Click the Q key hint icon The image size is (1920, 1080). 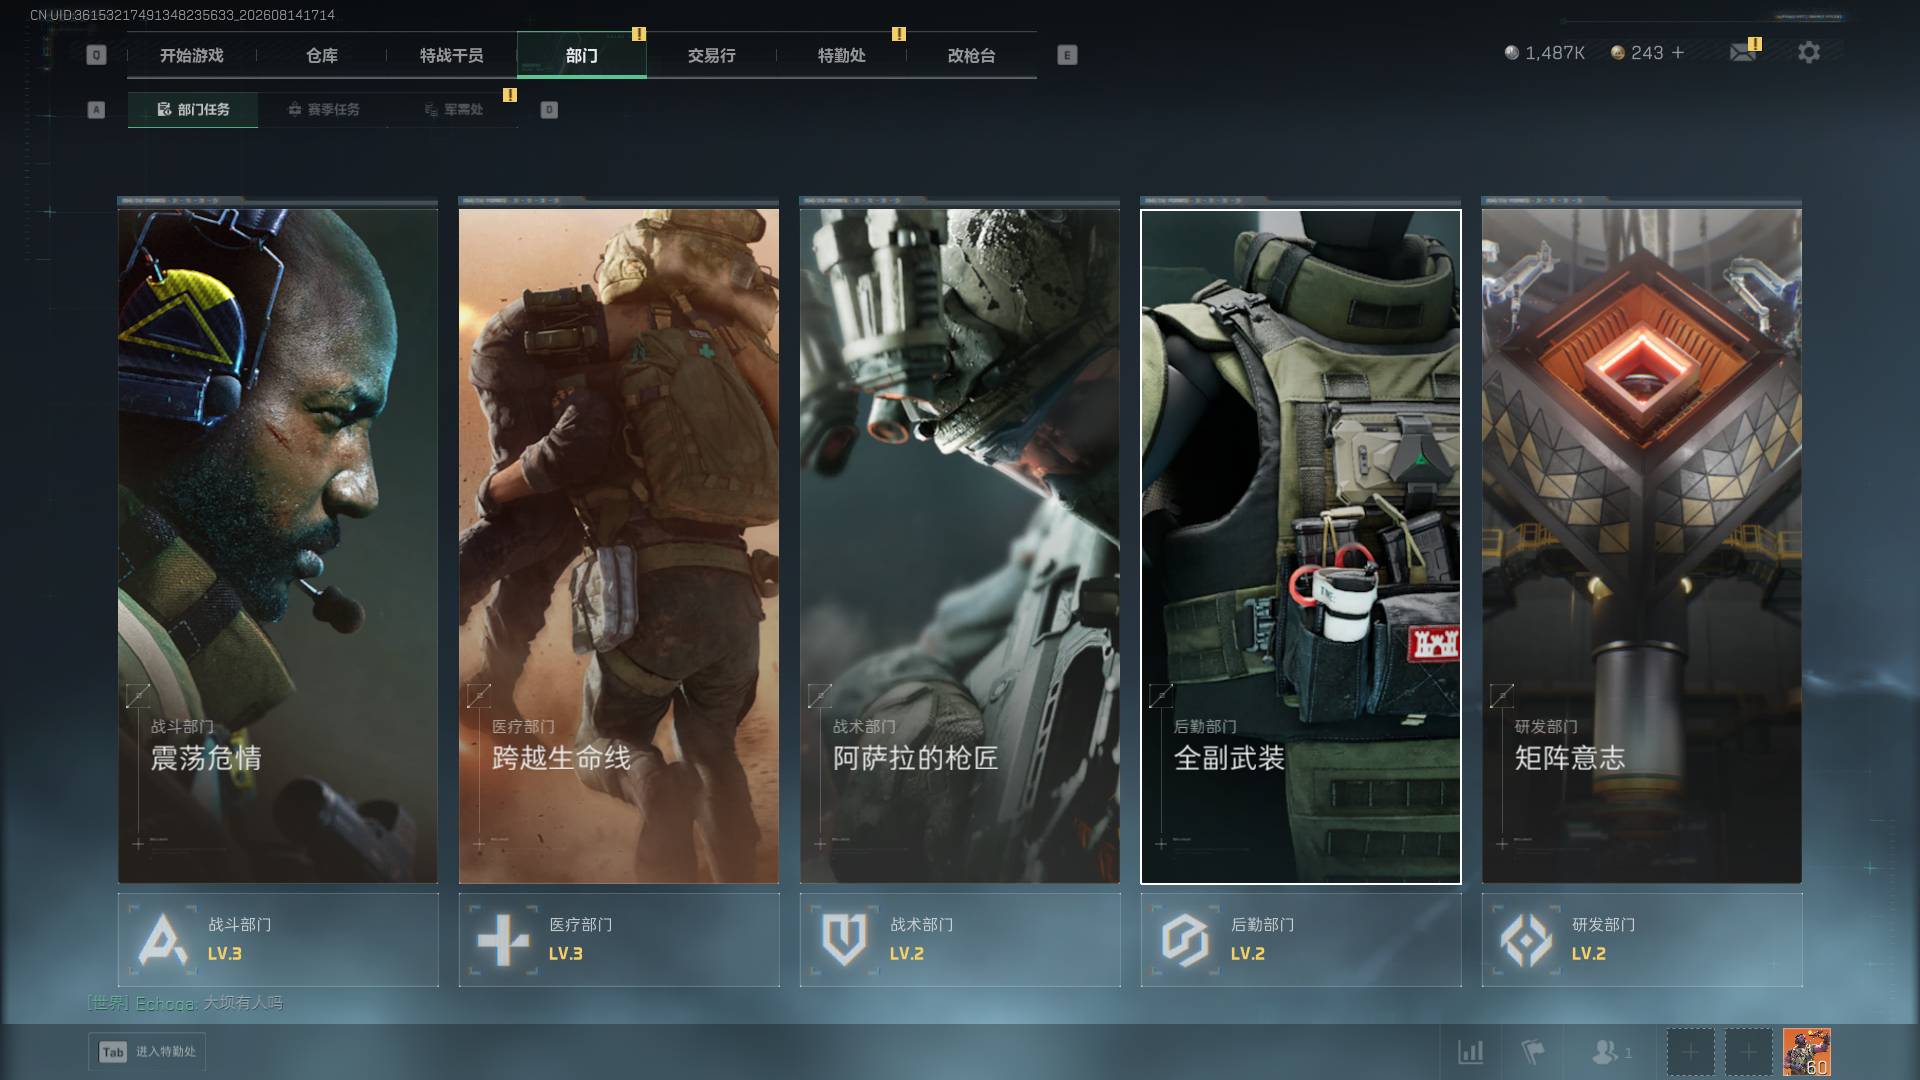tap(96, 55)
